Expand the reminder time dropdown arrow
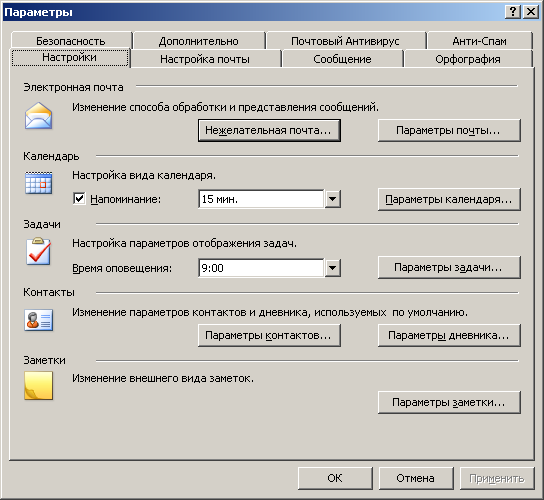This screenshot has height=500, width=544. coord(332,199)
